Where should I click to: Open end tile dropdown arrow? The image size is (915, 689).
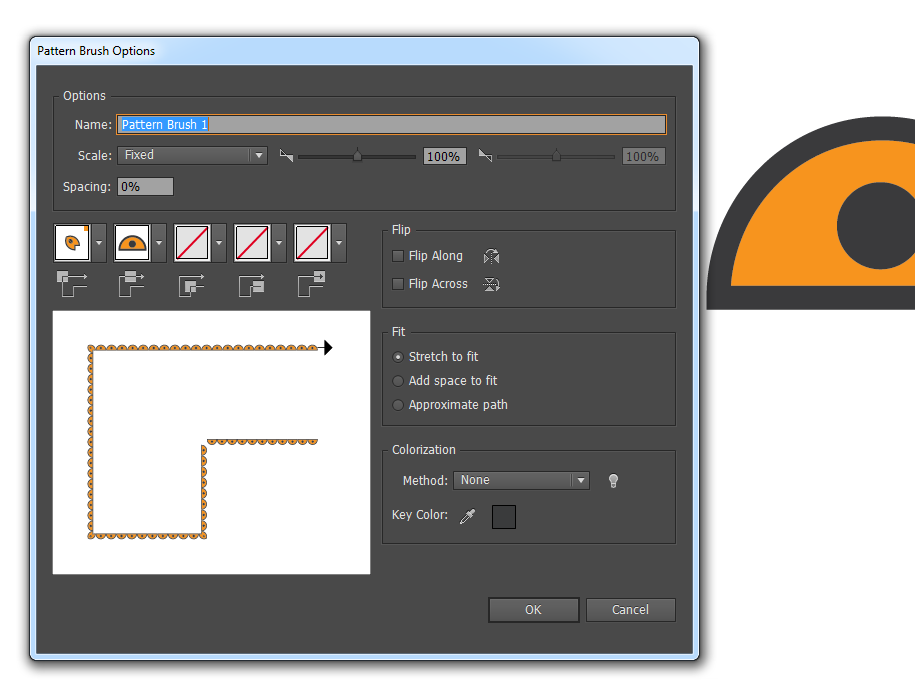point(339,243)
